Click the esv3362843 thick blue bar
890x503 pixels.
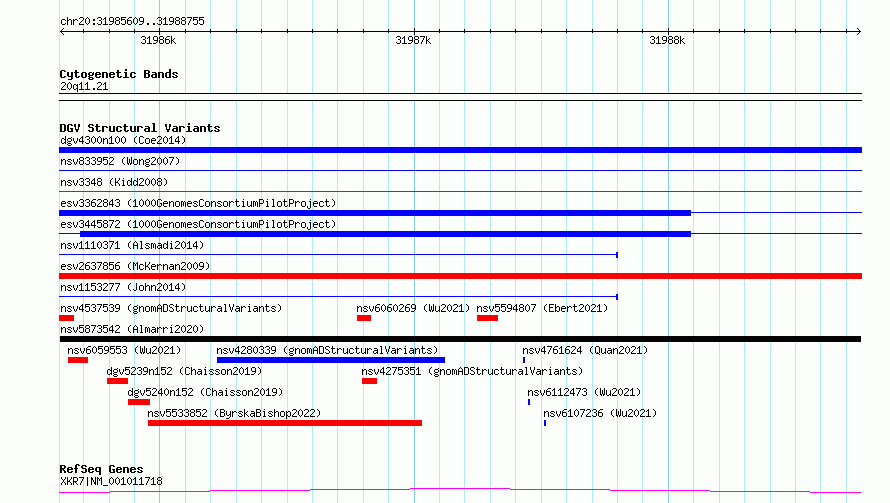(x=375, y=213)
